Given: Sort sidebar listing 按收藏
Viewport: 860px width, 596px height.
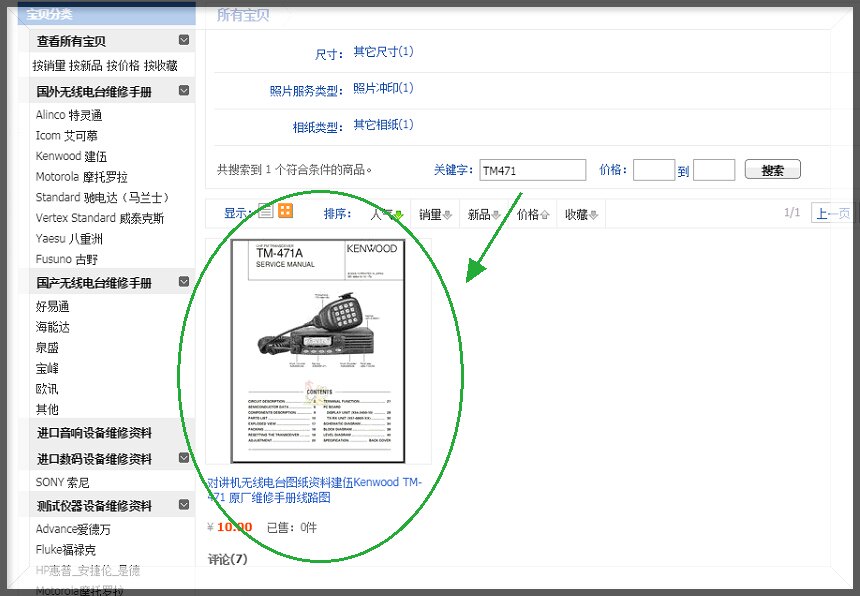Looking at the screenshot, I should 161,66.
